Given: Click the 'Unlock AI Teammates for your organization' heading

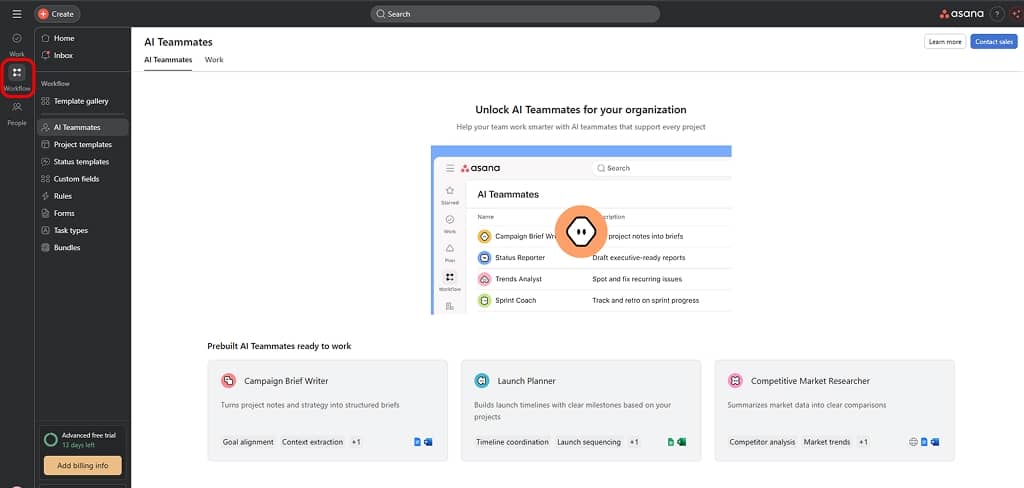Looking at the screenshot, I should [581, 110].
